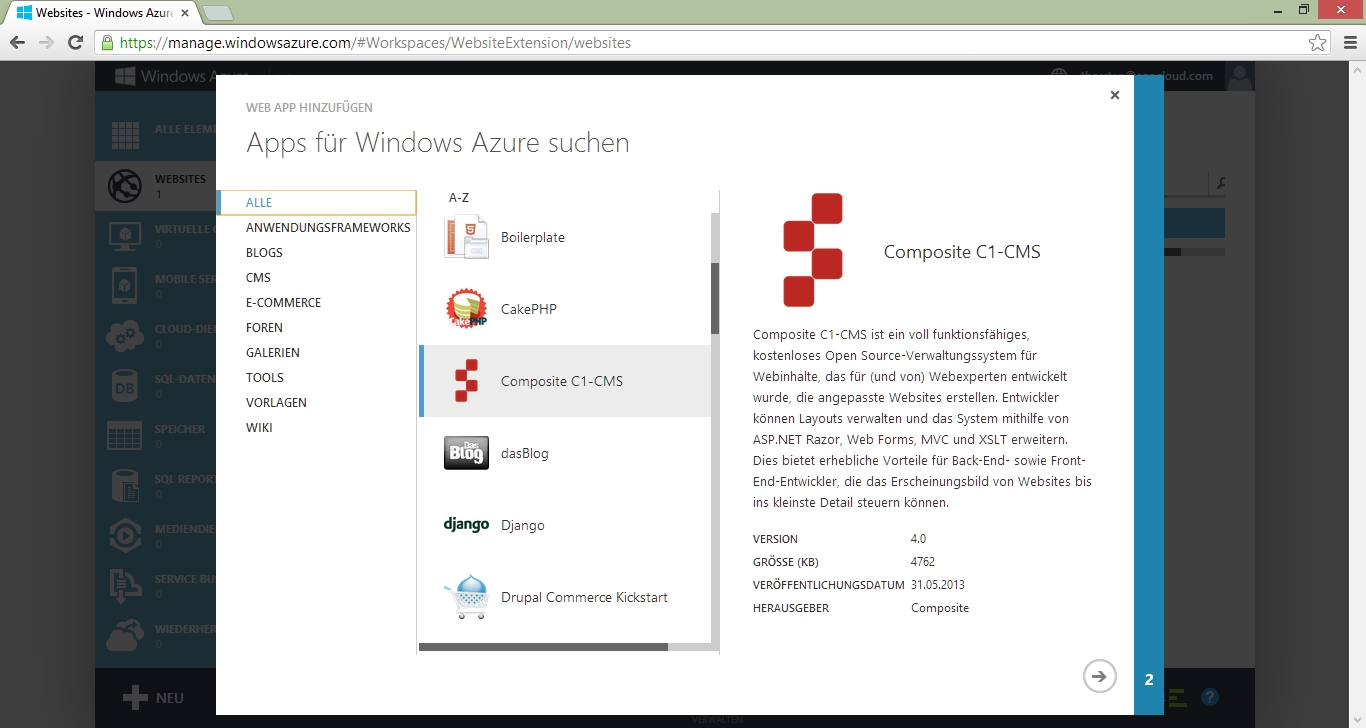1366x728 pixels.
Task: Filter by ANWENDUNGSFRAMEWORKS category
Action: click(x=328, y=228)
